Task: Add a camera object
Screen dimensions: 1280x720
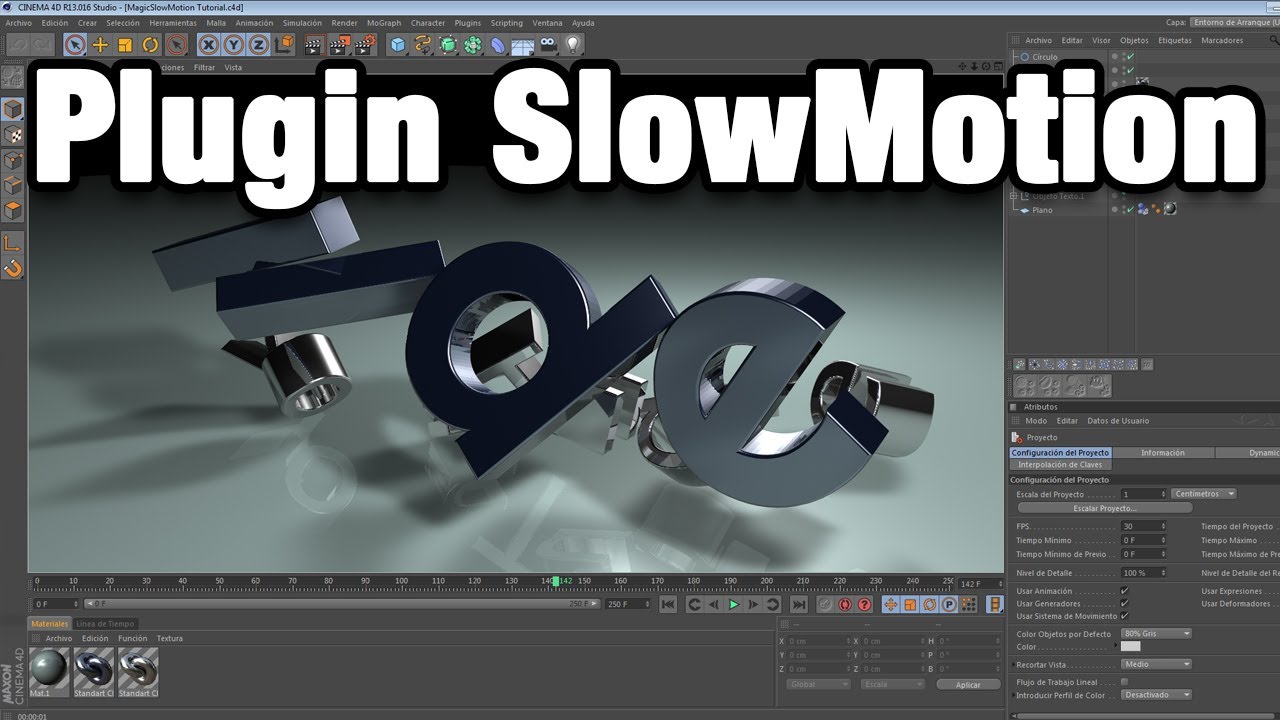Action: [x=548, y=45]
